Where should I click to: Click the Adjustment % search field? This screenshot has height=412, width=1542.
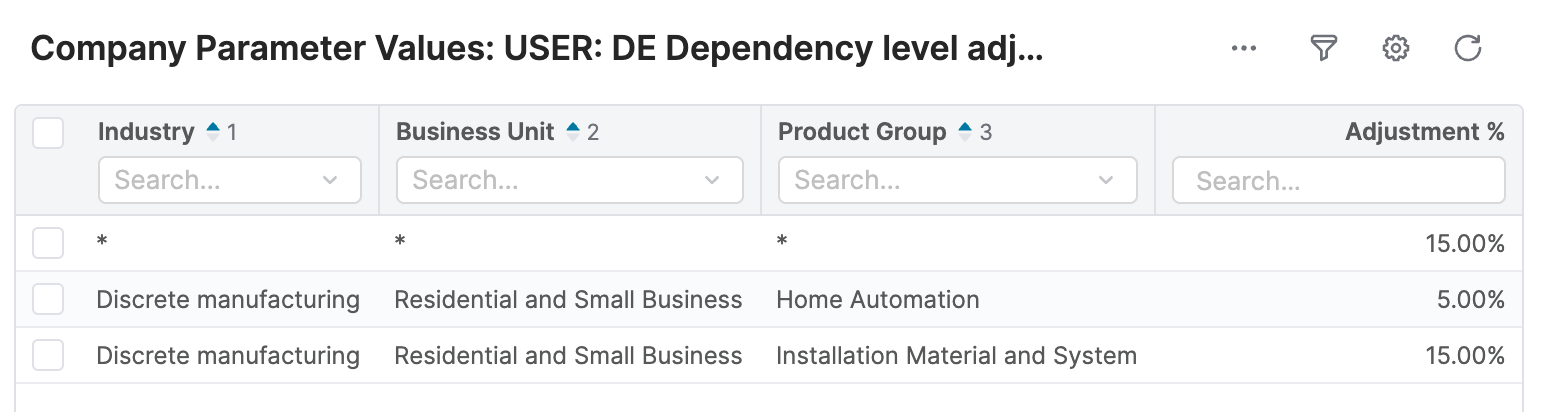coord(1338,181)
